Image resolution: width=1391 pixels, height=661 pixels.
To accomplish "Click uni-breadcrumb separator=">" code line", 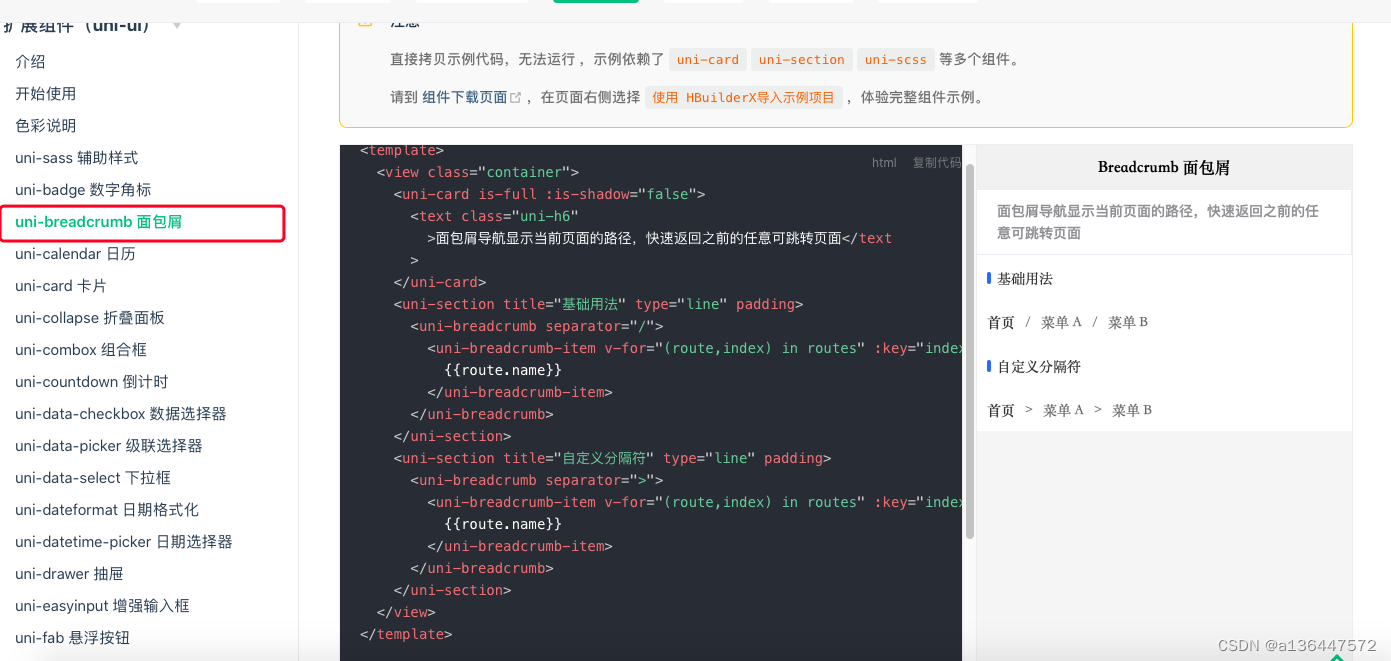I will [x=537, y=480].
